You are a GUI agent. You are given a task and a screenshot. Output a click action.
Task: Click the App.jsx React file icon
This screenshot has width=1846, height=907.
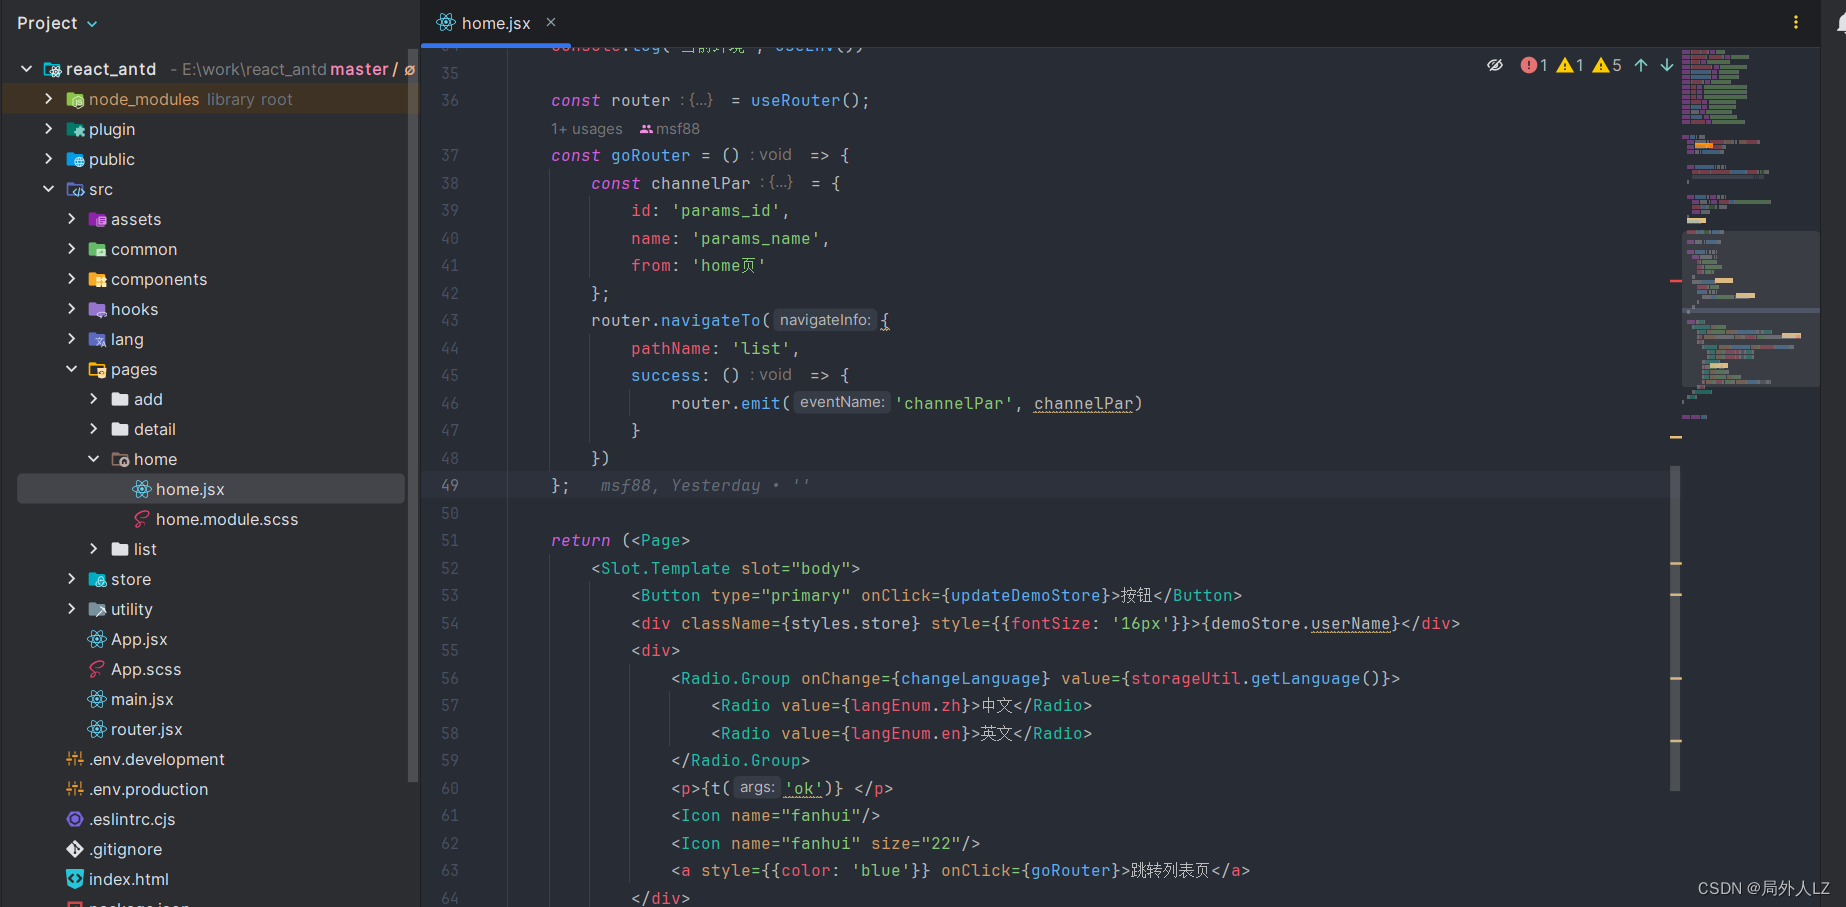click(97, 639)
